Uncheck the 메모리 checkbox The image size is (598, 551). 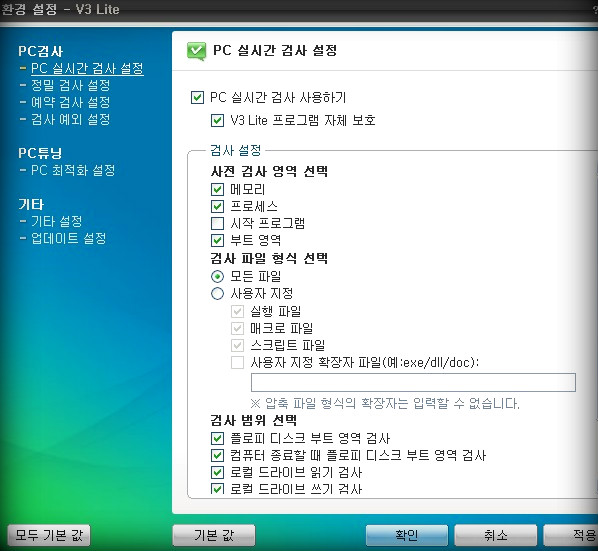pyautogui.click(x=217, y=189)
